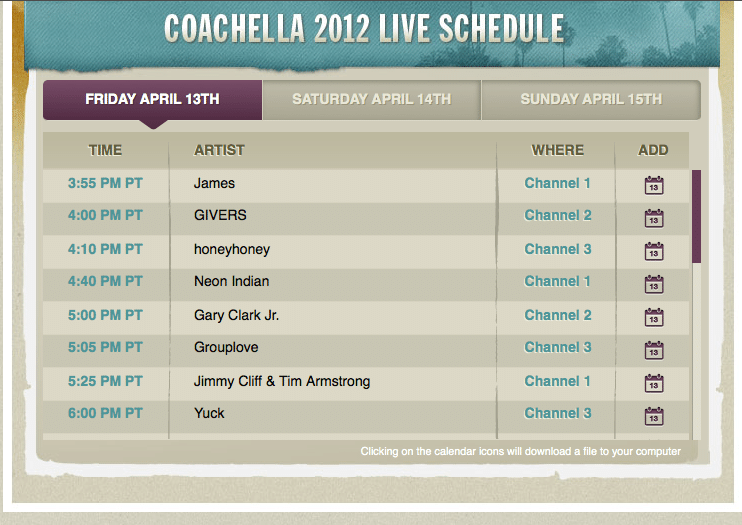Add Grouplove performance to calendar
The image size is (742, 525).
click(x=654, y=350)
